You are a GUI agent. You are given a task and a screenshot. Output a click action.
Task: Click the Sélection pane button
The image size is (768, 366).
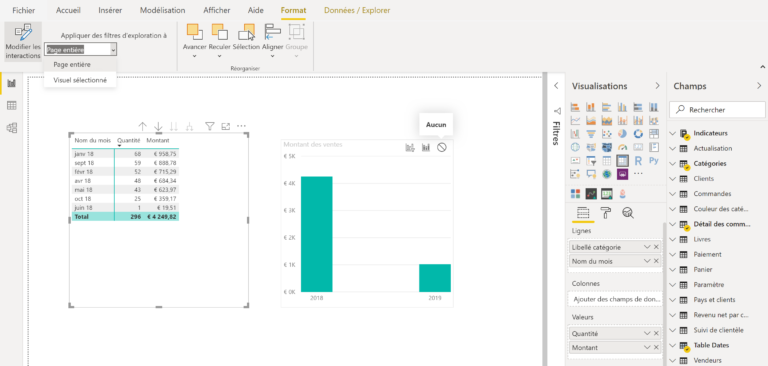(x=246, y=37)
